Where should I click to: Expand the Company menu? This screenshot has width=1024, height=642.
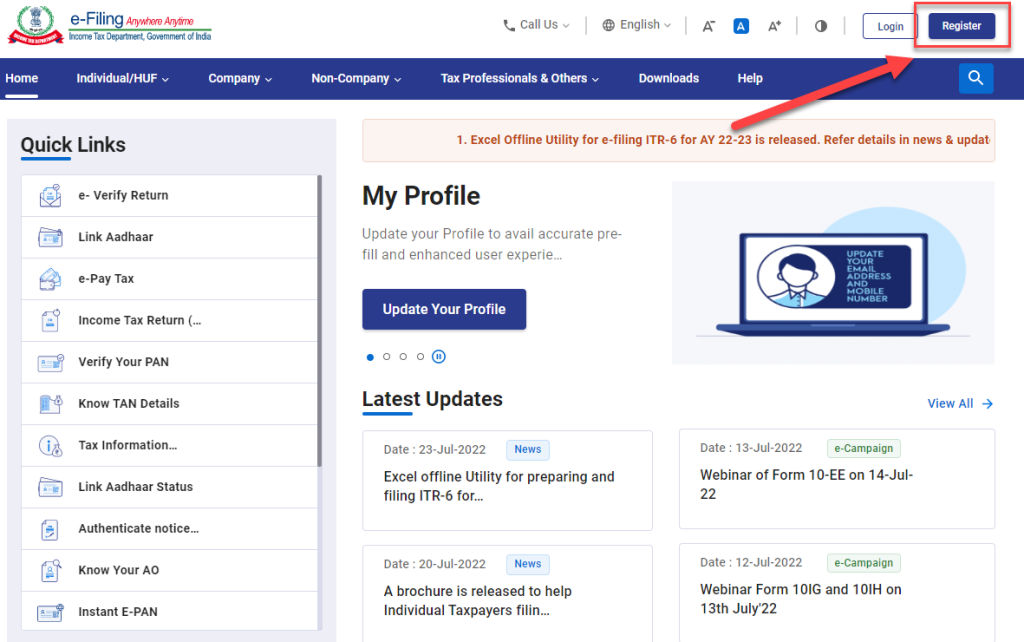(x=240, y=78)
